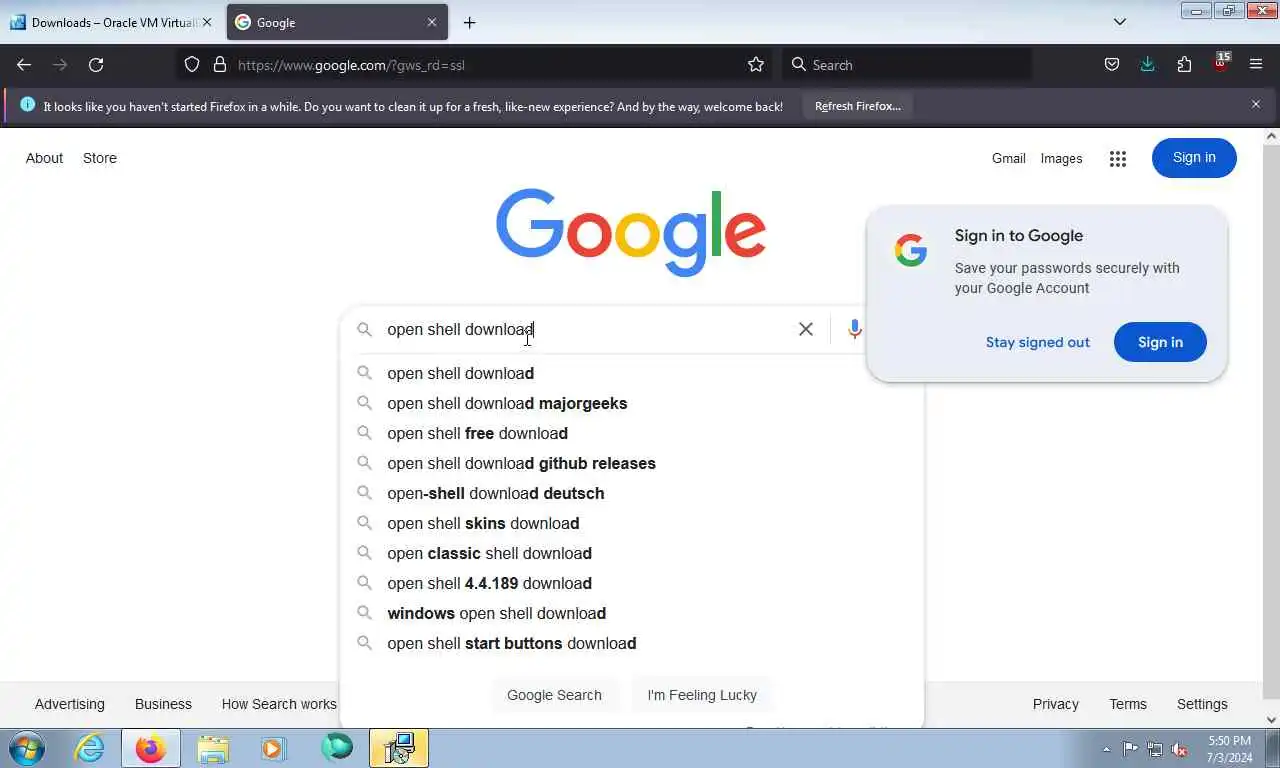Open the Firefox hamburger application menu
The width and height of the screenshot is (1280, 768).
click(x=1256, y=65)
